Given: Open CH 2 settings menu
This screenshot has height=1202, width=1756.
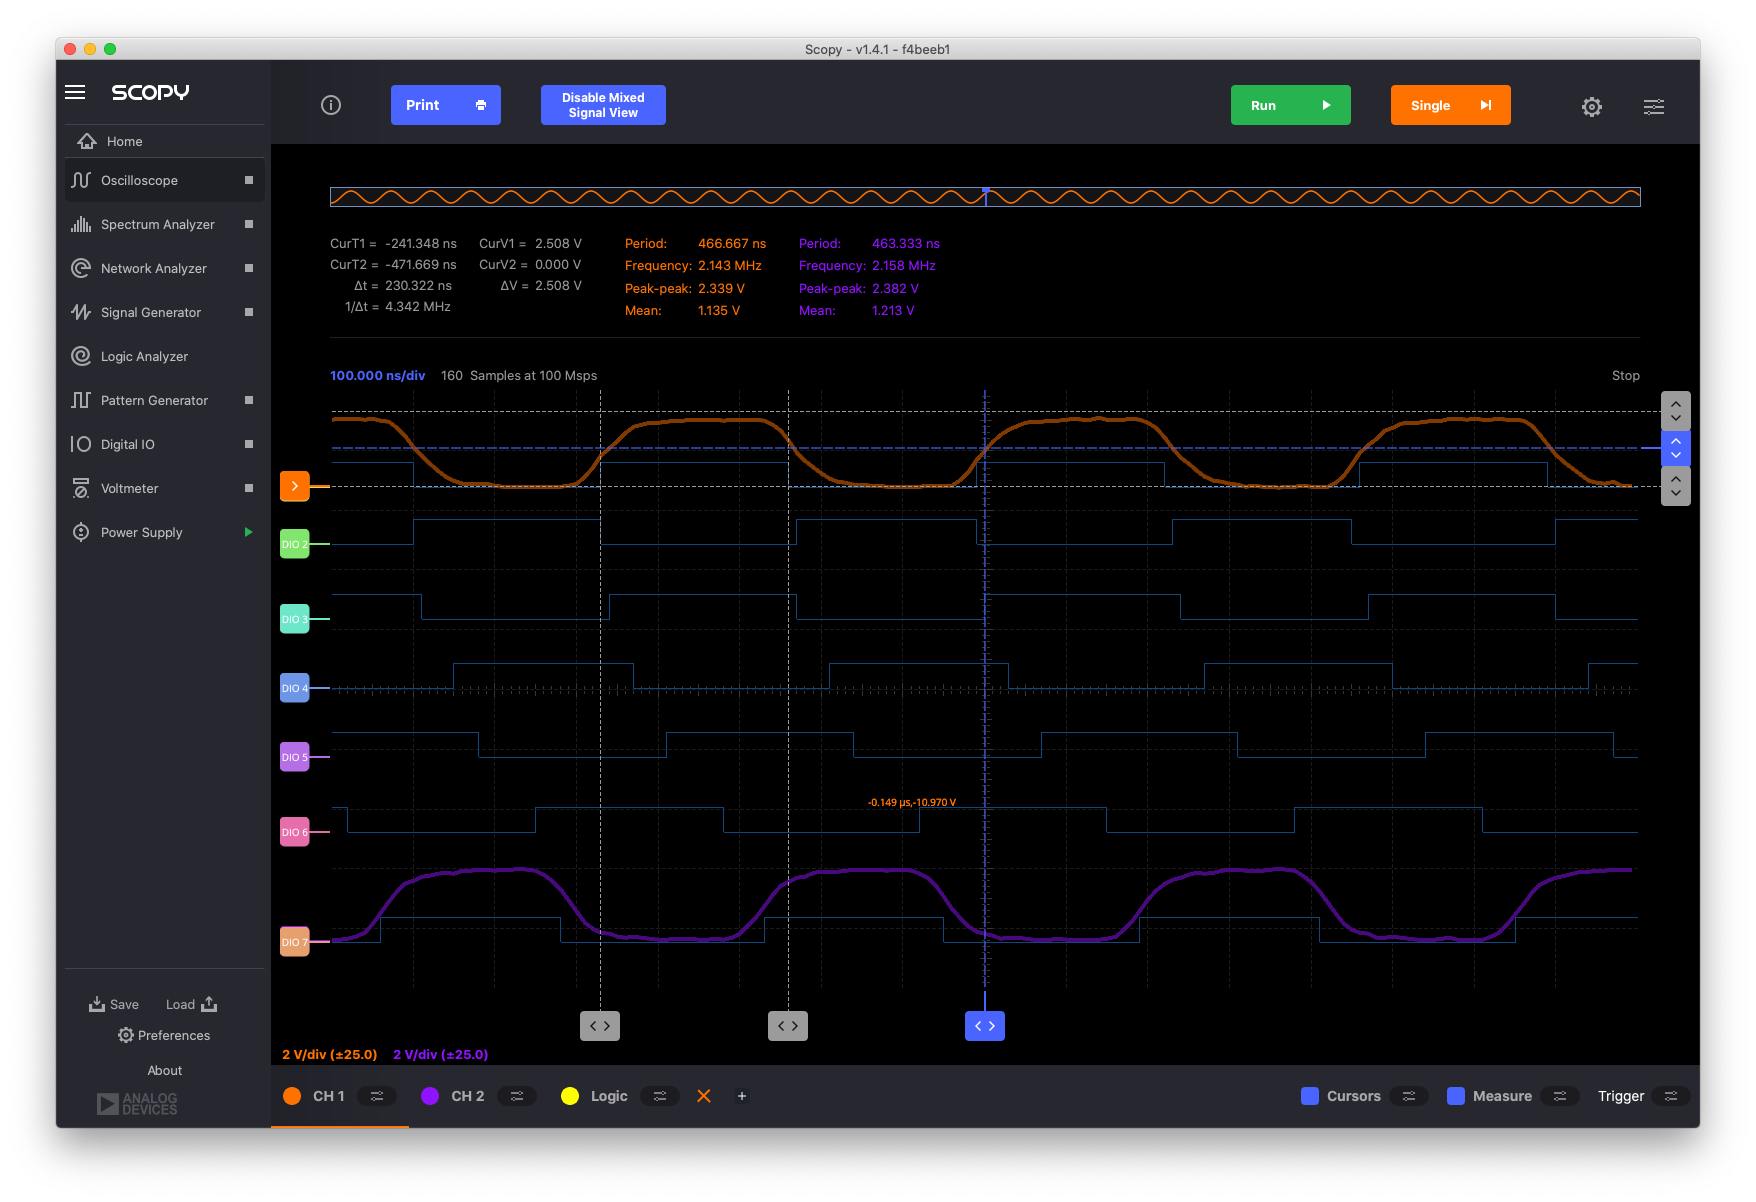Looking at the screenshot, I should coord(517,1096).
